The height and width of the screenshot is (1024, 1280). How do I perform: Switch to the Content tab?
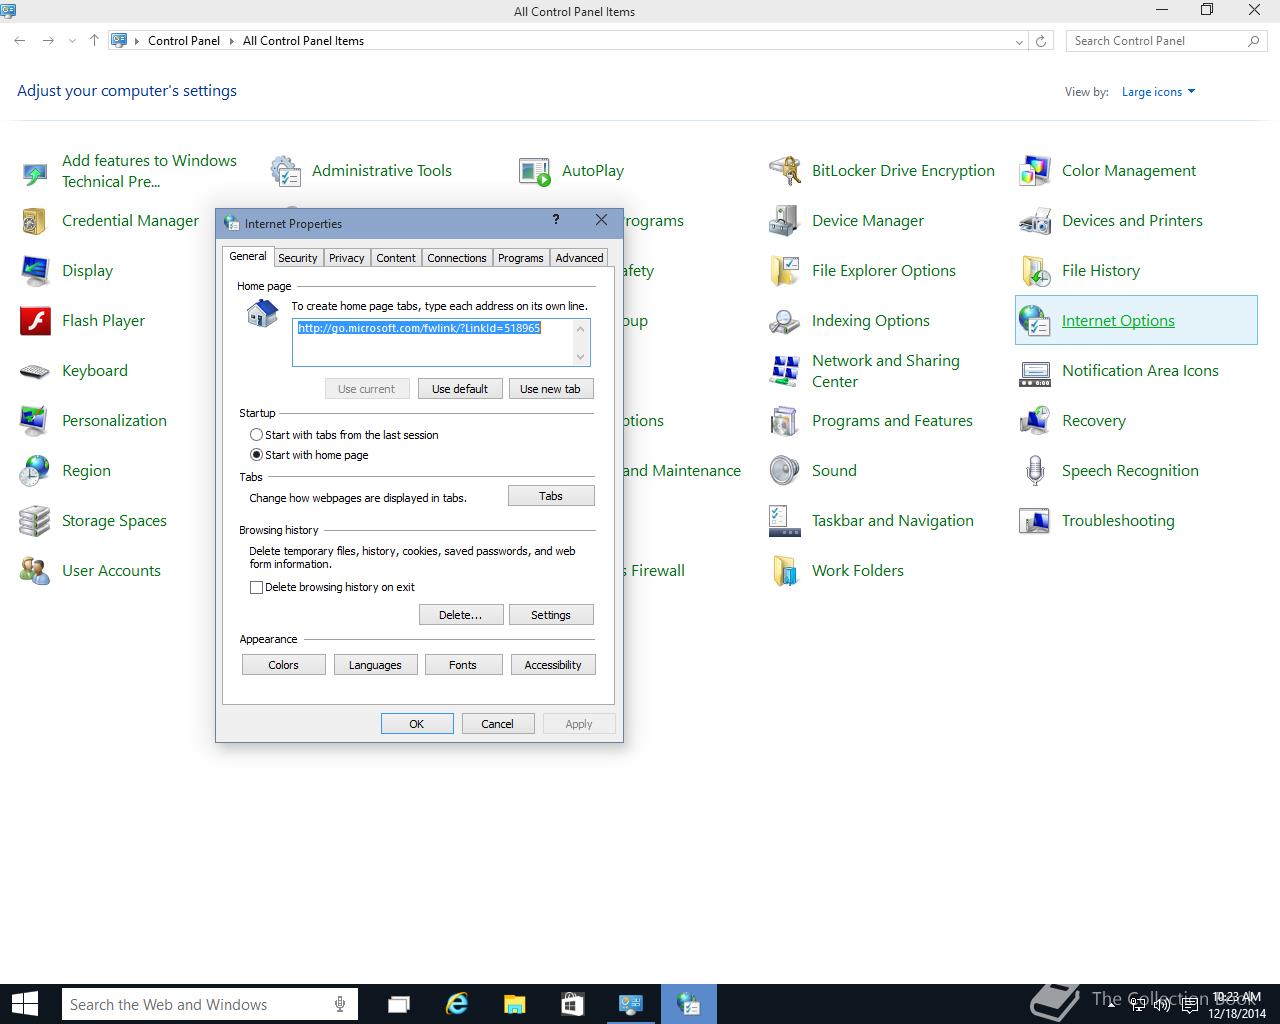click(x=396, y=258)
